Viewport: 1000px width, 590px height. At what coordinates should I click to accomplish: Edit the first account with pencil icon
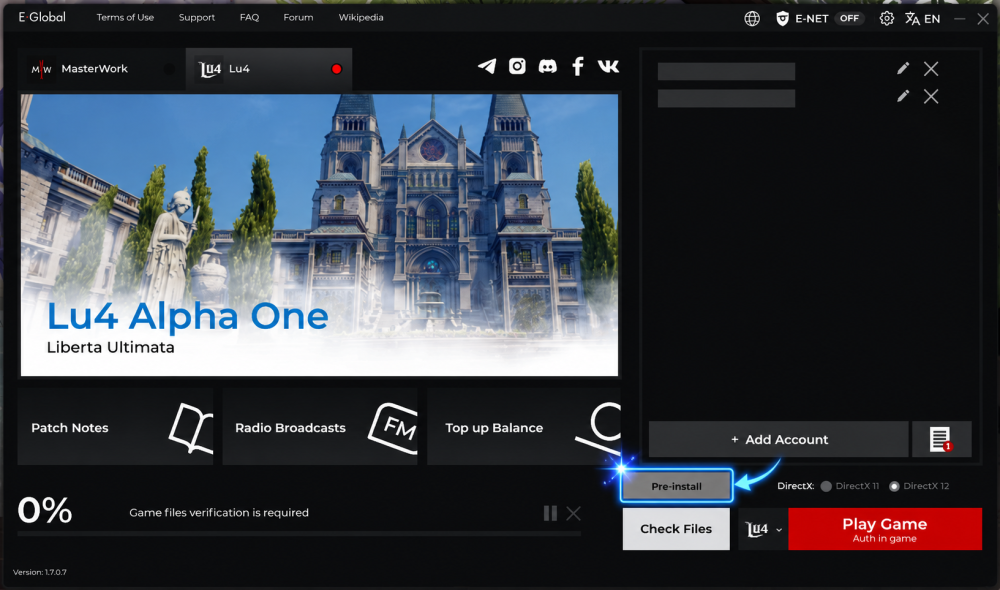[903, 68]
